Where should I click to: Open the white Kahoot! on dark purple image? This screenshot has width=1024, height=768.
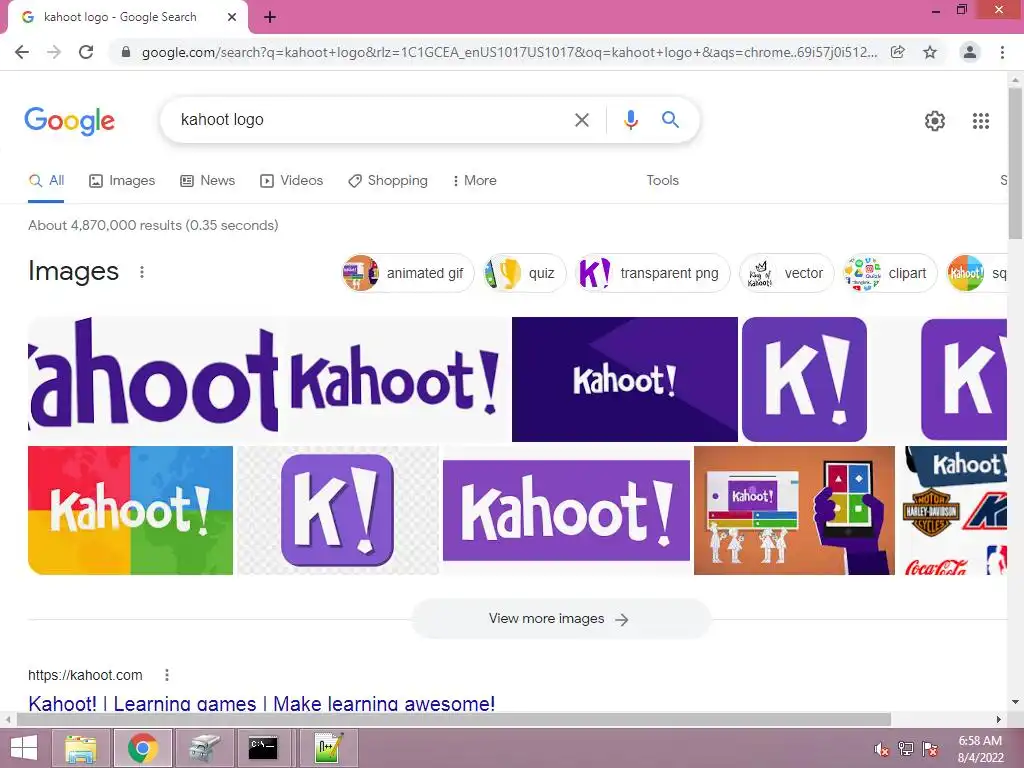coord(625,379)
